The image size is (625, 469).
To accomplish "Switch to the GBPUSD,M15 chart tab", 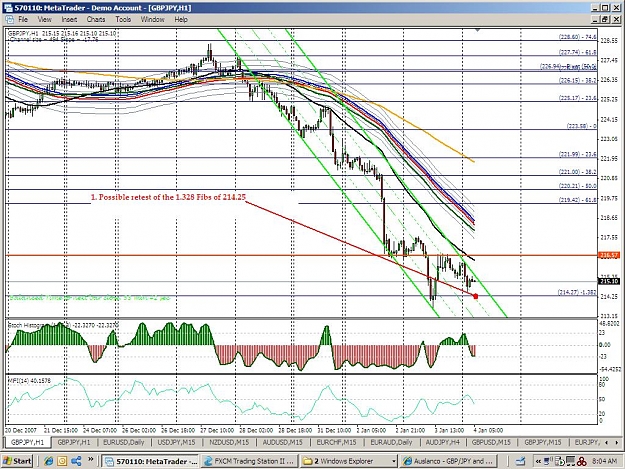I will 491,442.
